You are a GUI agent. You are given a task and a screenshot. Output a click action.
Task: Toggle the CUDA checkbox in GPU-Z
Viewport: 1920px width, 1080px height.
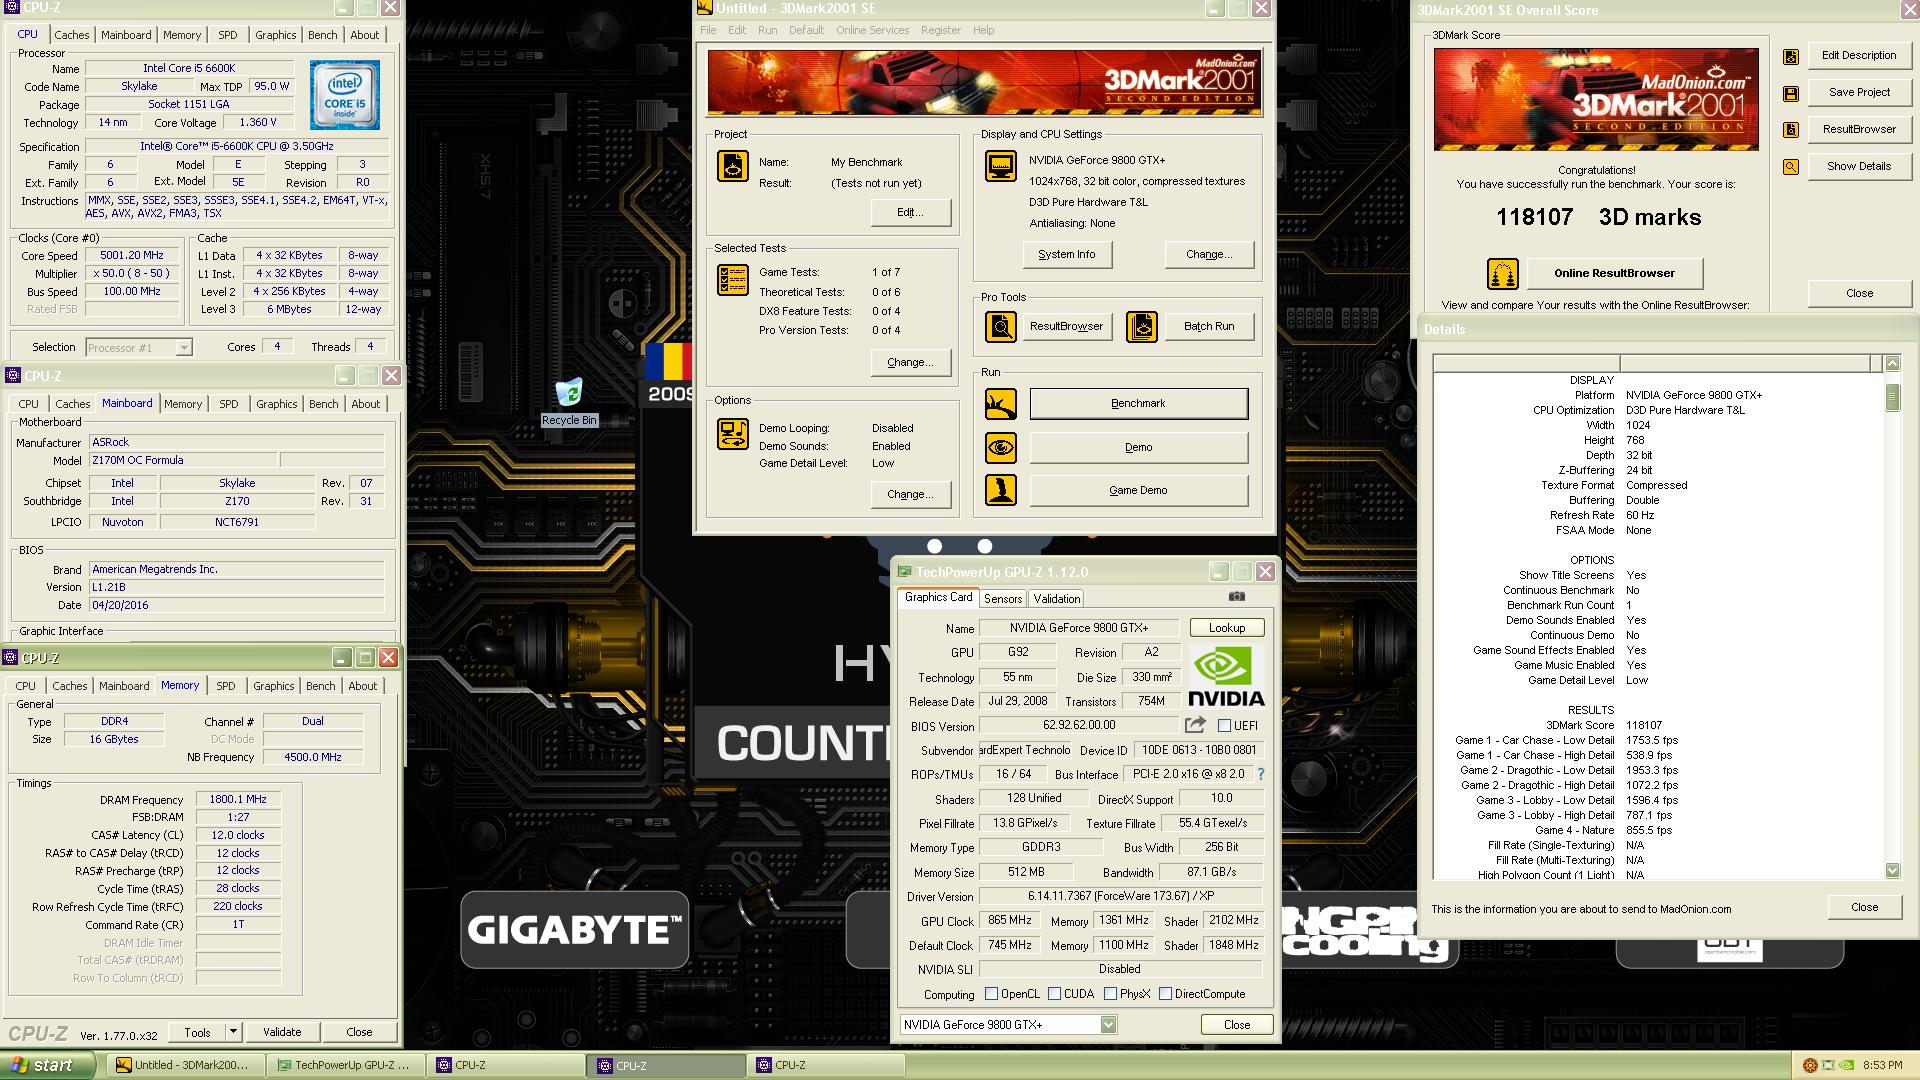pos(1054,994)
